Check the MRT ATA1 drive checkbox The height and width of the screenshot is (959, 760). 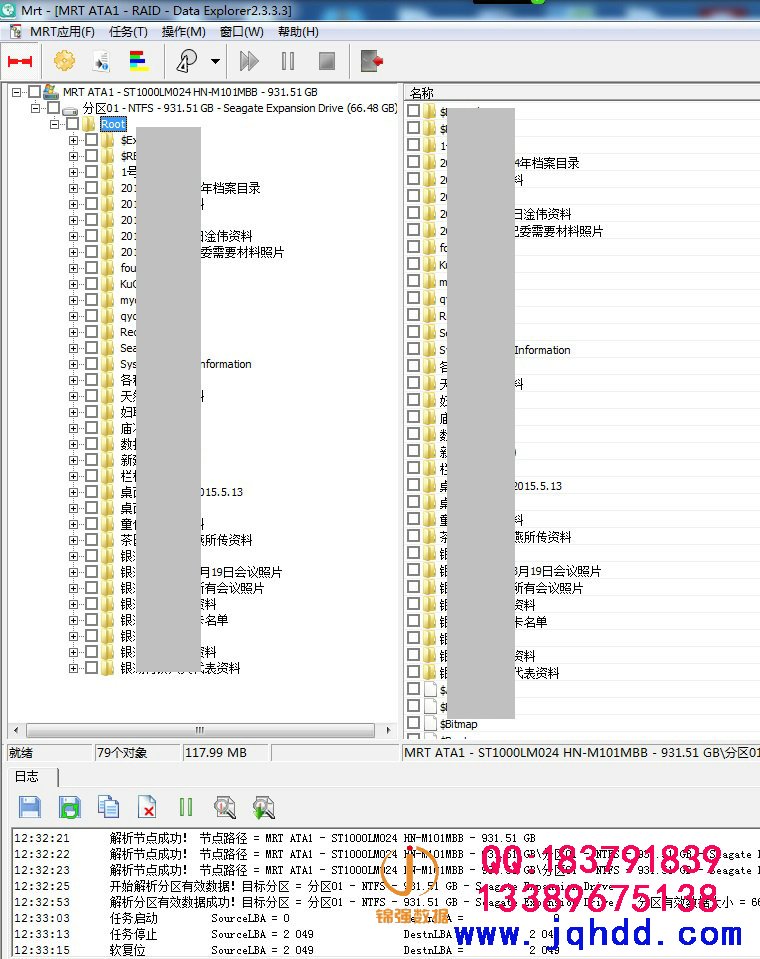tap(34, 92)
